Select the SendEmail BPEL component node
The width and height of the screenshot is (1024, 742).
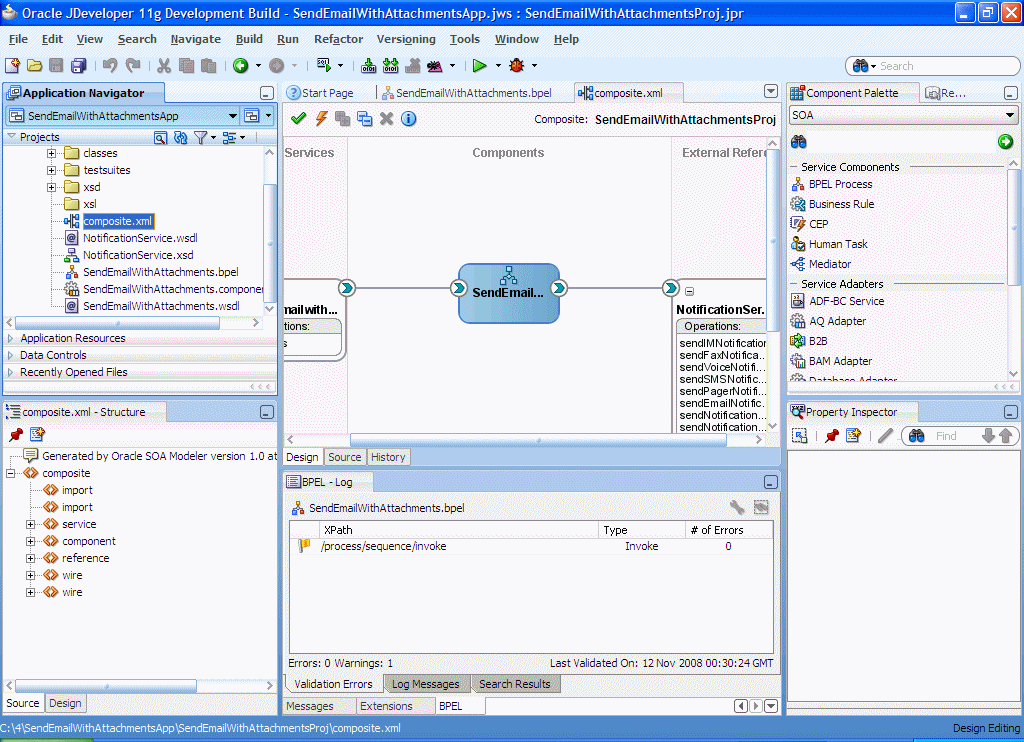(x=509, y=293)
